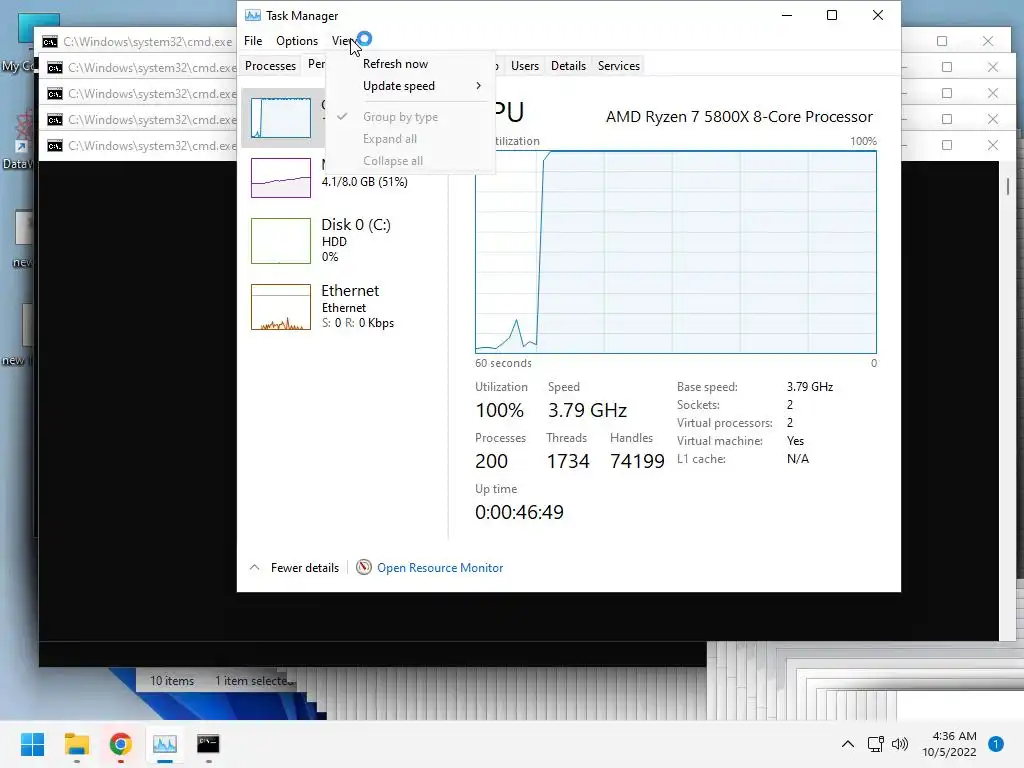Switch to the Services tab
Screen dimensions: 1024x768
coord(618,65)
